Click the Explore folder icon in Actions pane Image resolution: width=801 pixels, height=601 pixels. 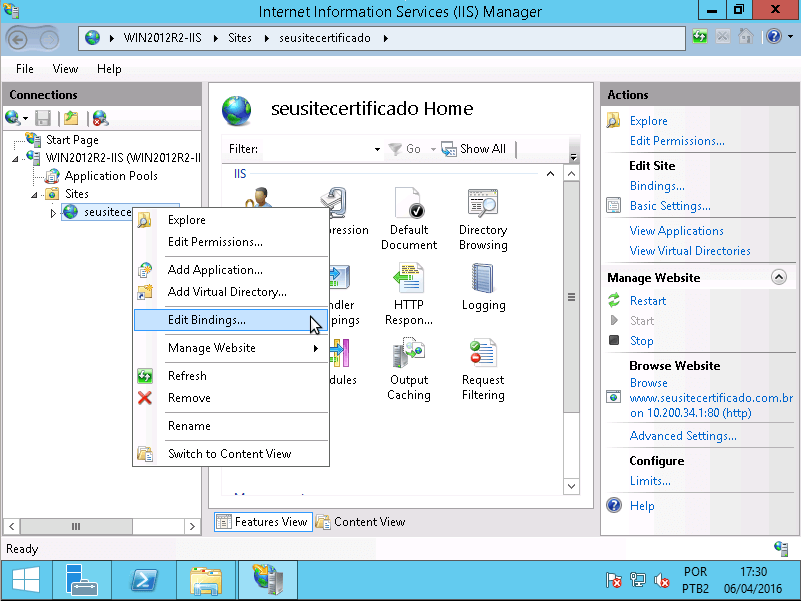pyautogui.click(x=613, y=121)
